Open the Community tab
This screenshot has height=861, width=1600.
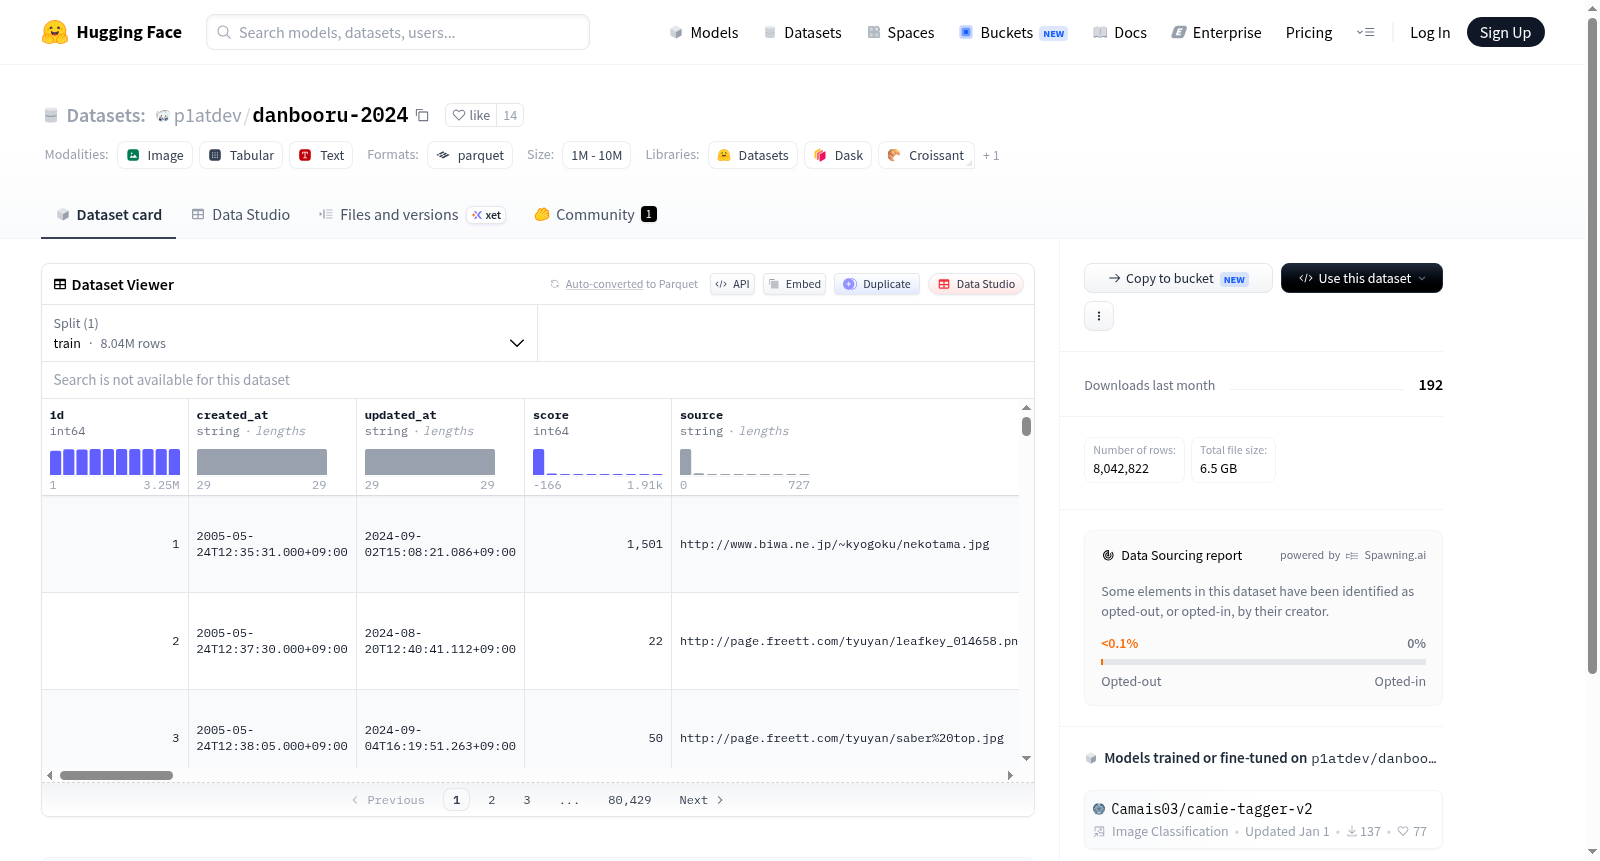coord(595,214)
